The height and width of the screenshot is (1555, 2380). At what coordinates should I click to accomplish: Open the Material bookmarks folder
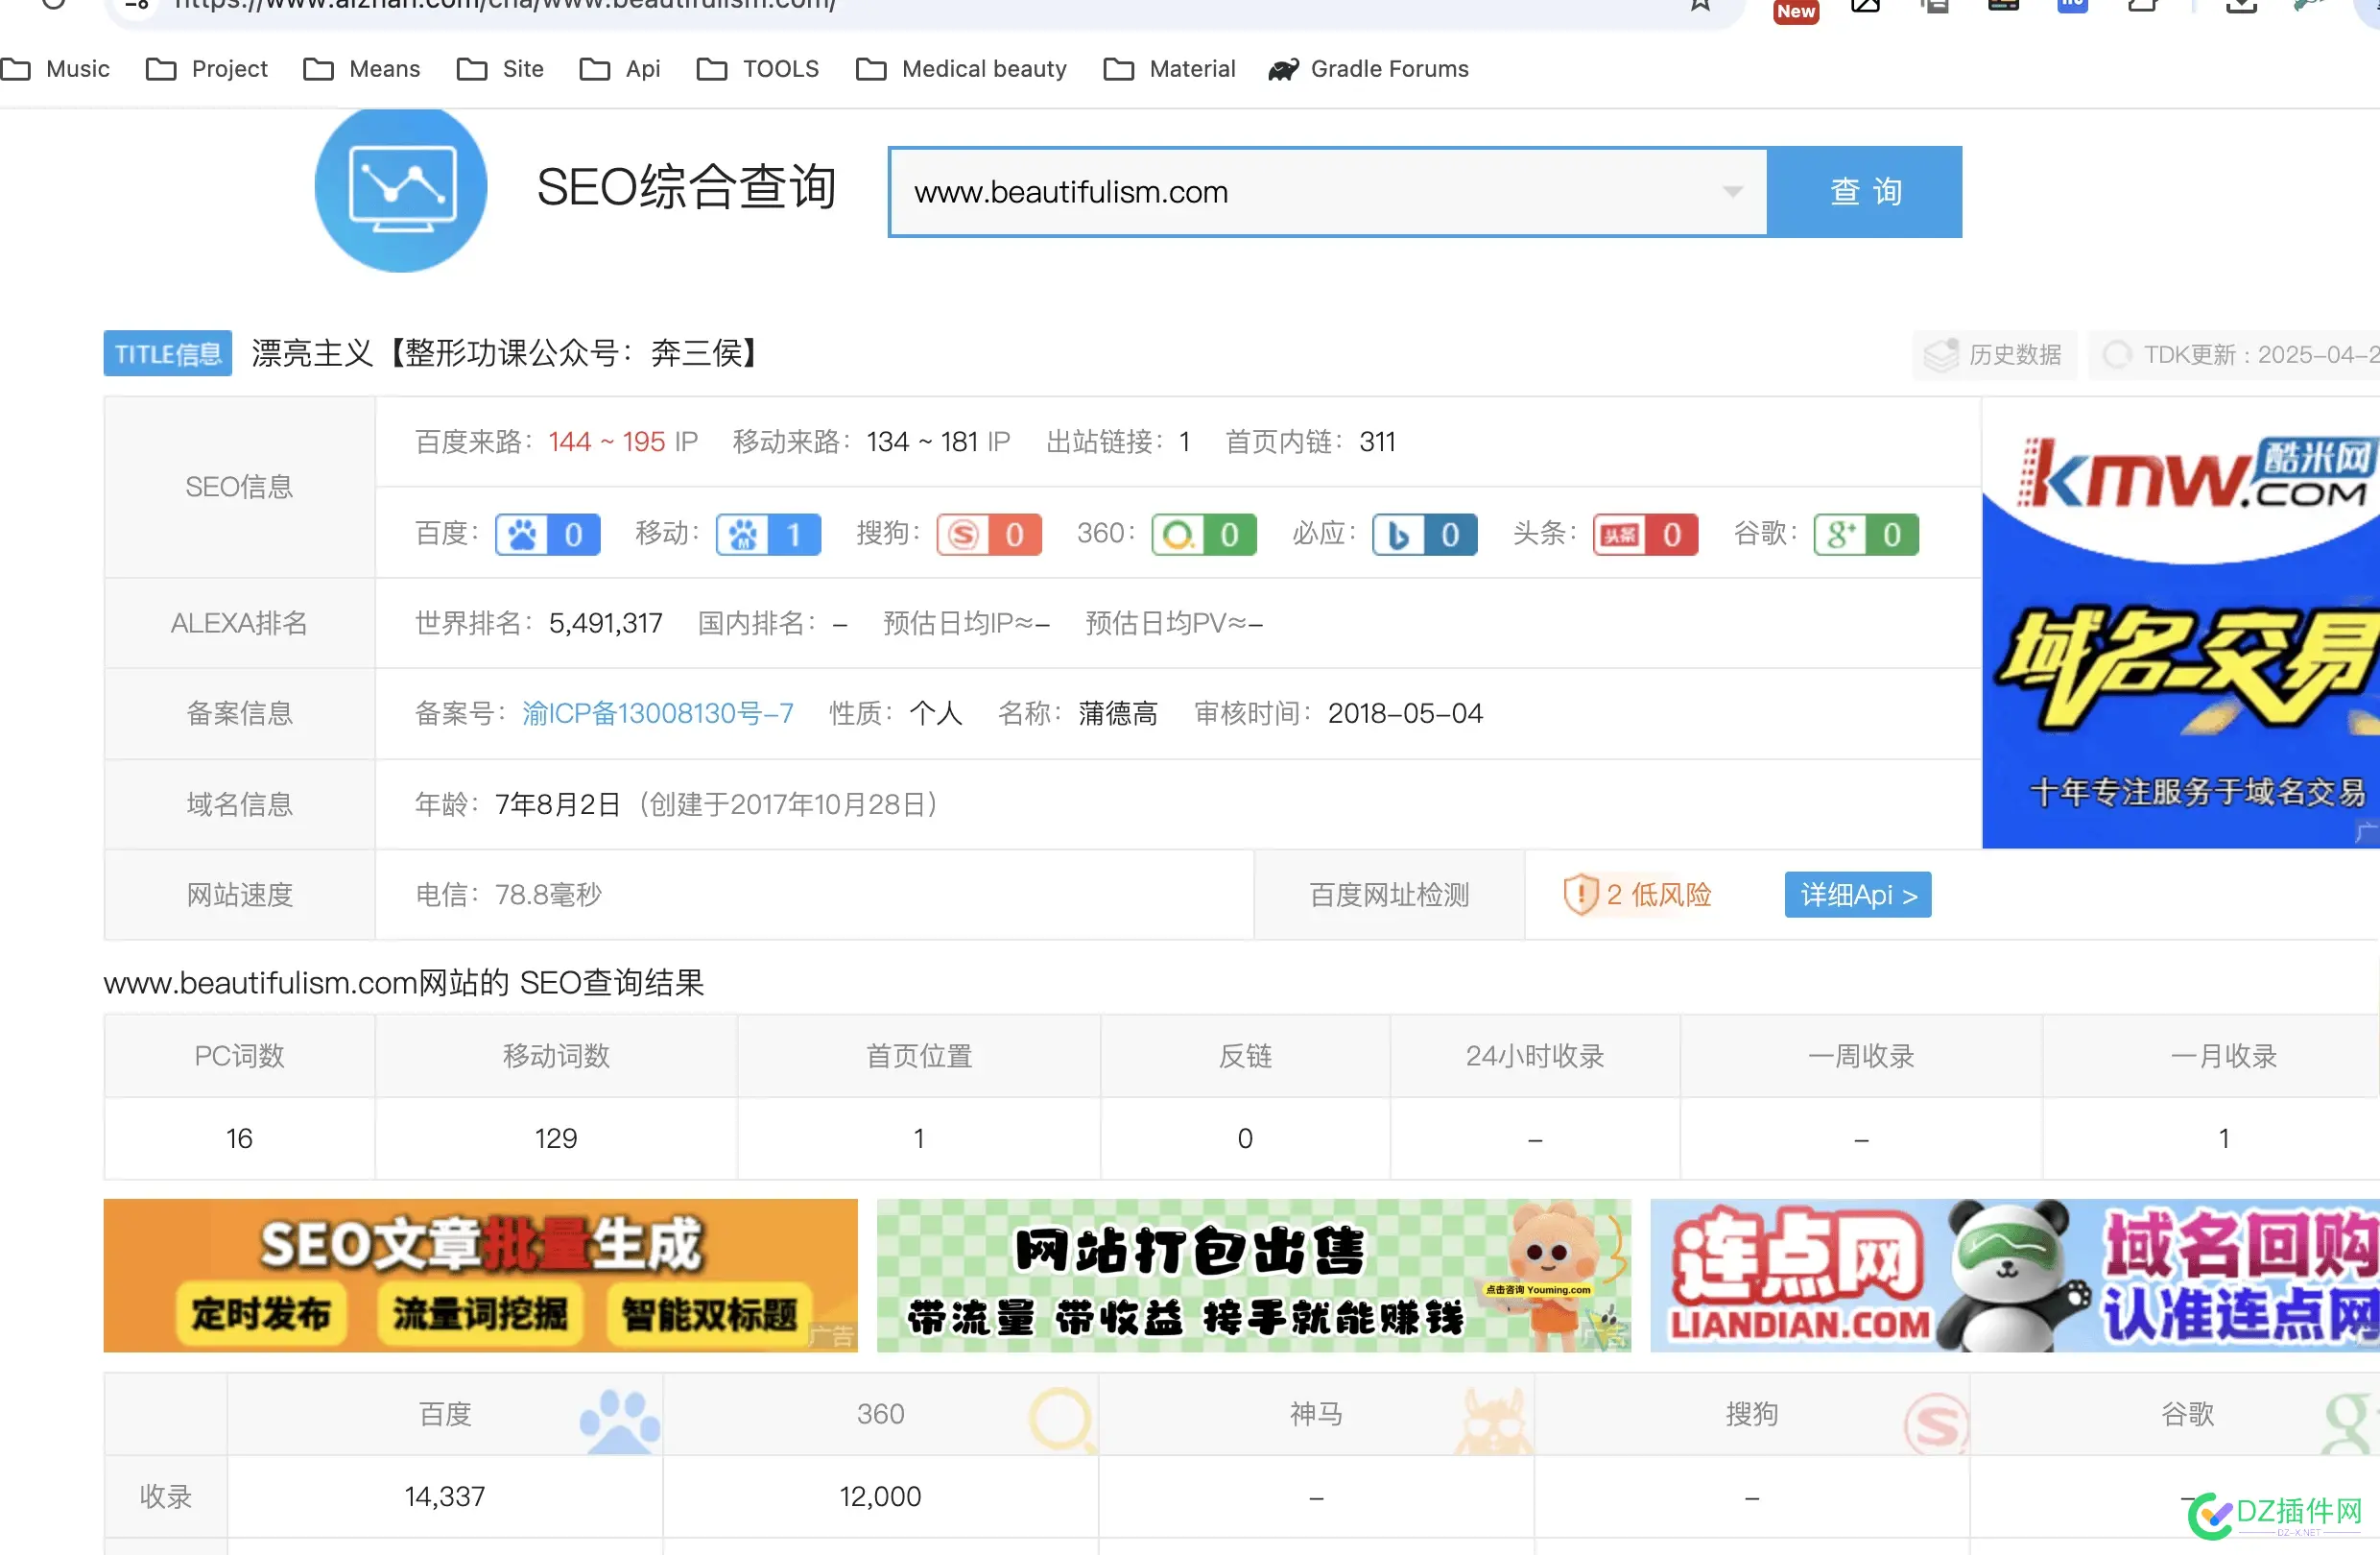point(1169,69)
